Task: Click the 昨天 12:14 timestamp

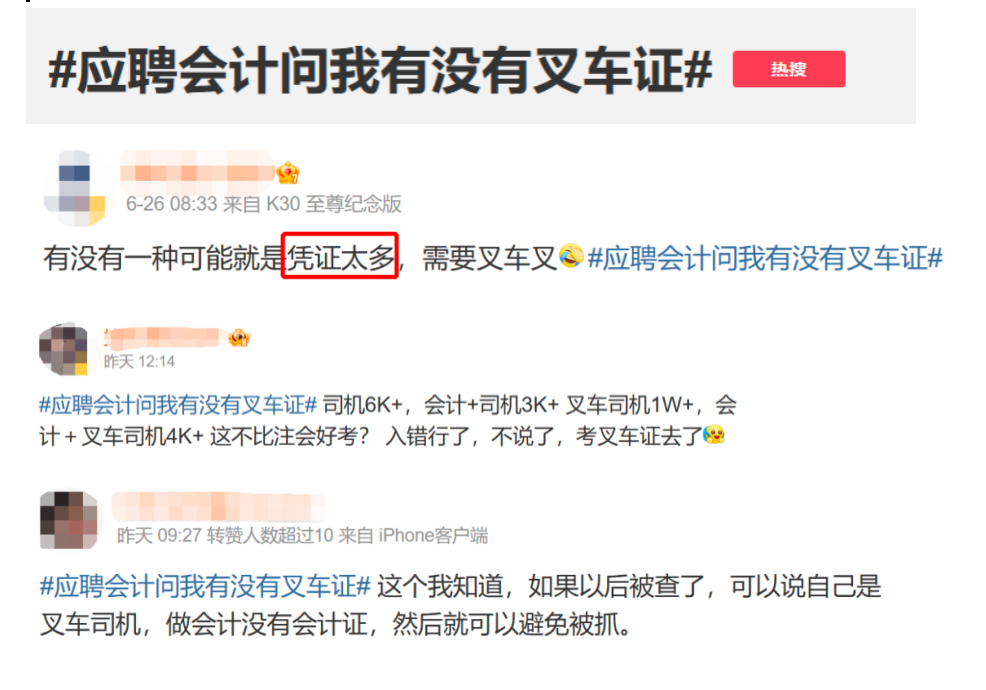Action: [139, 362]
